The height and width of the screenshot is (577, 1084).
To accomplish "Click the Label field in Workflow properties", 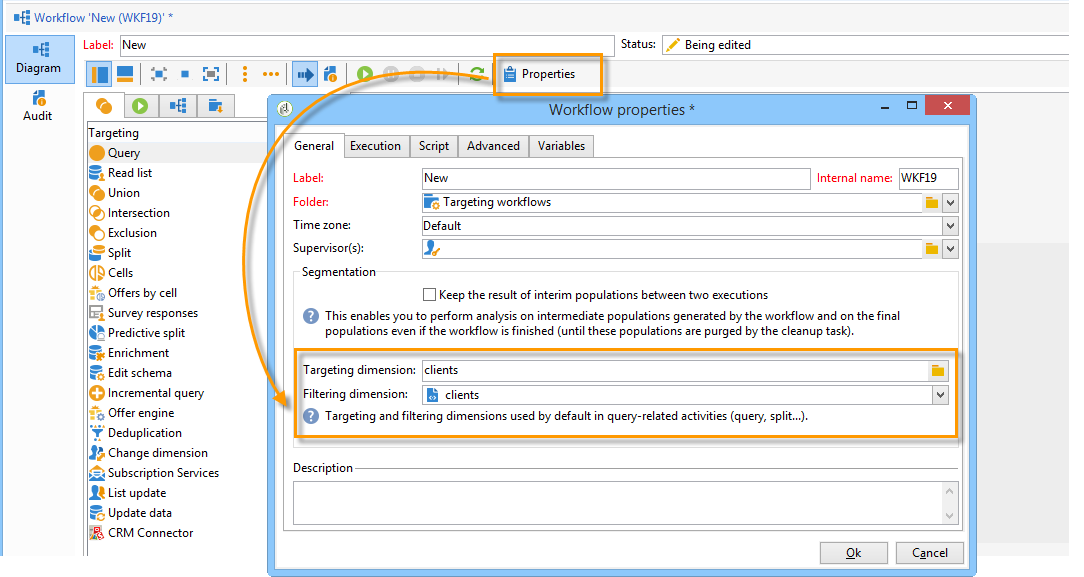I will click(x=616, y=178).
